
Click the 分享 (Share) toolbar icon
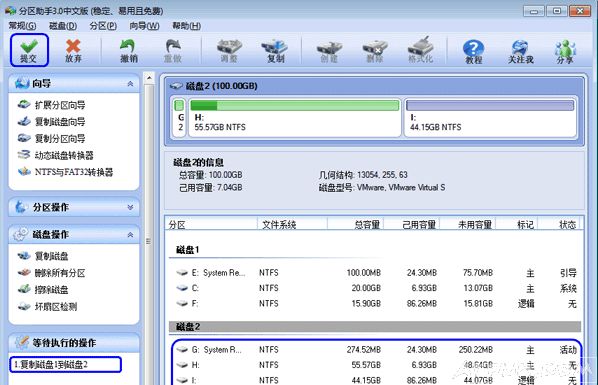(x=565, y=52)
